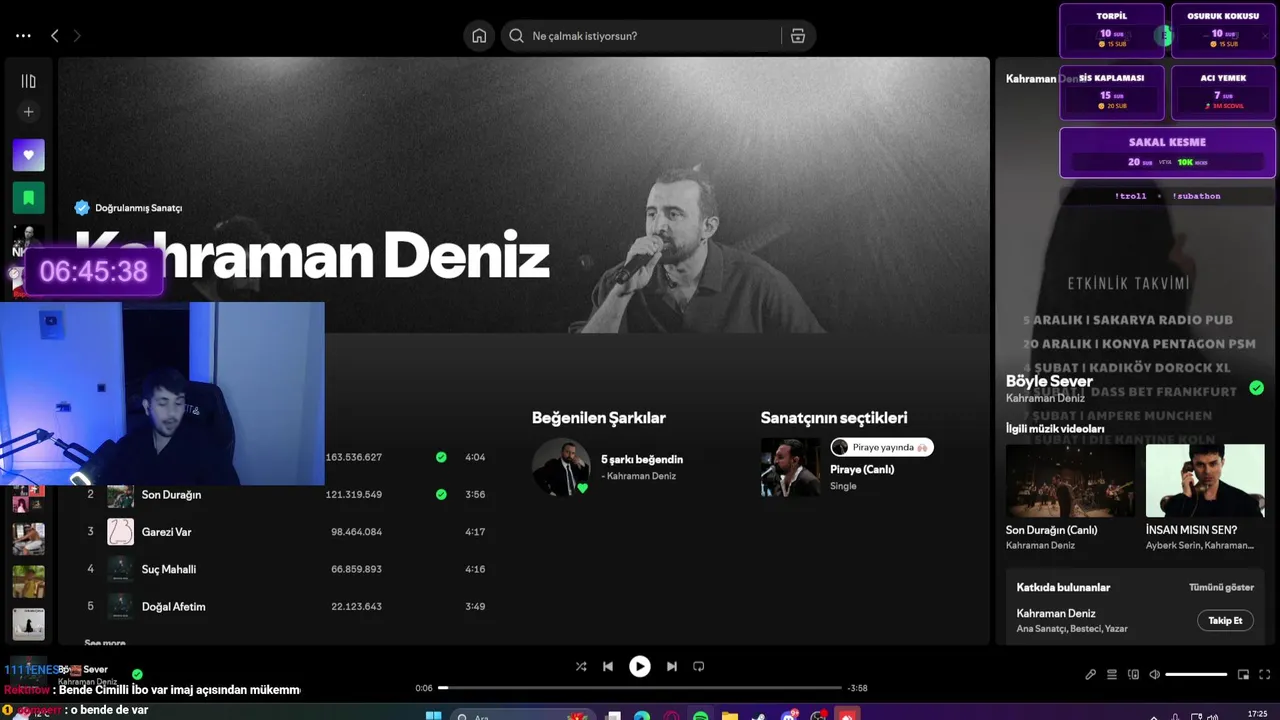Click the Doğrulanmış Sanatçı verified badge
Screen dimensions: 1280x720
point(128,208)
